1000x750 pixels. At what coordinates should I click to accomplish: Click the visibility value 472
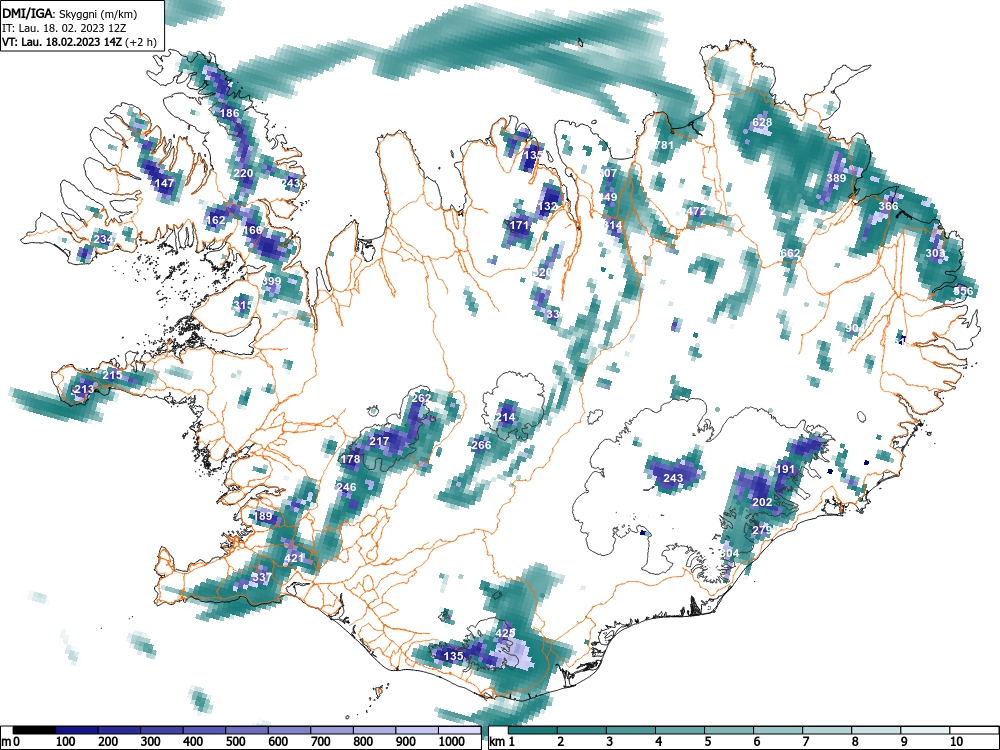click(696, 211)
